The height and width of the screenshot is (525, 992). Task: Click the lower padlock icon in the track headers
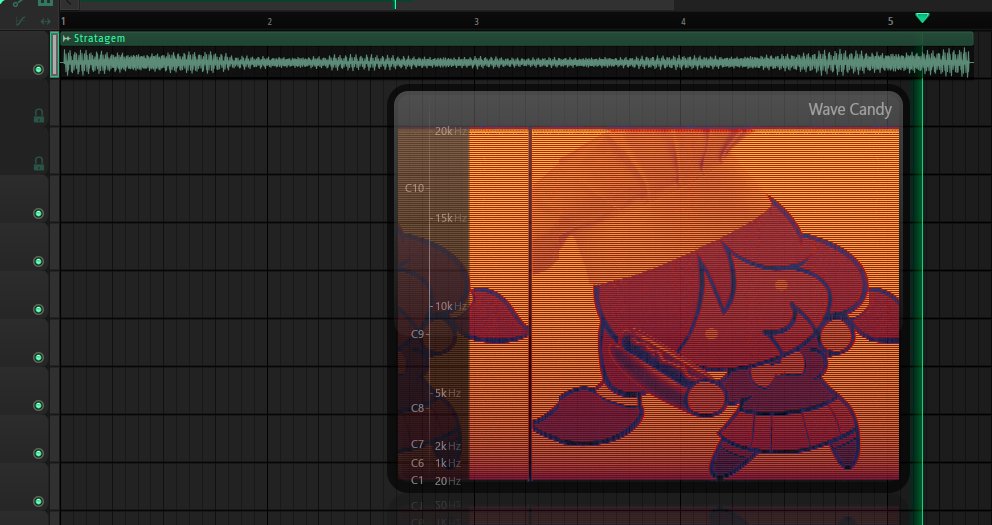pyautogui.click(x=39, y=164)
